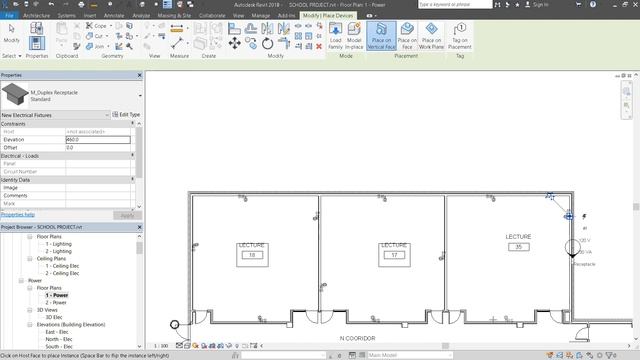This screenshot has width=640, height=360.
Task: Collapse the Constraints section
Action: click(132, 123)
